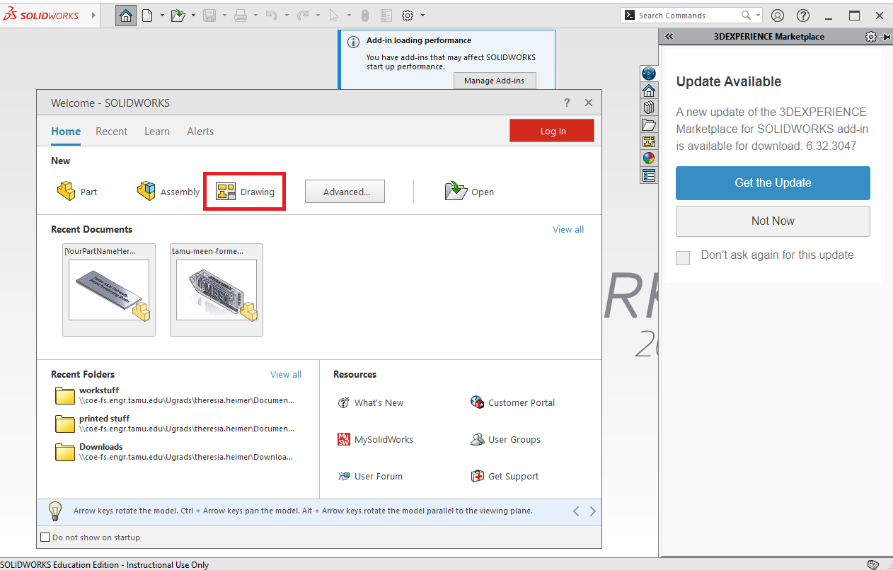Collapse the 3DEXPERIENCE Marketplace task pane
893x570 pixels.
[669, 37]
